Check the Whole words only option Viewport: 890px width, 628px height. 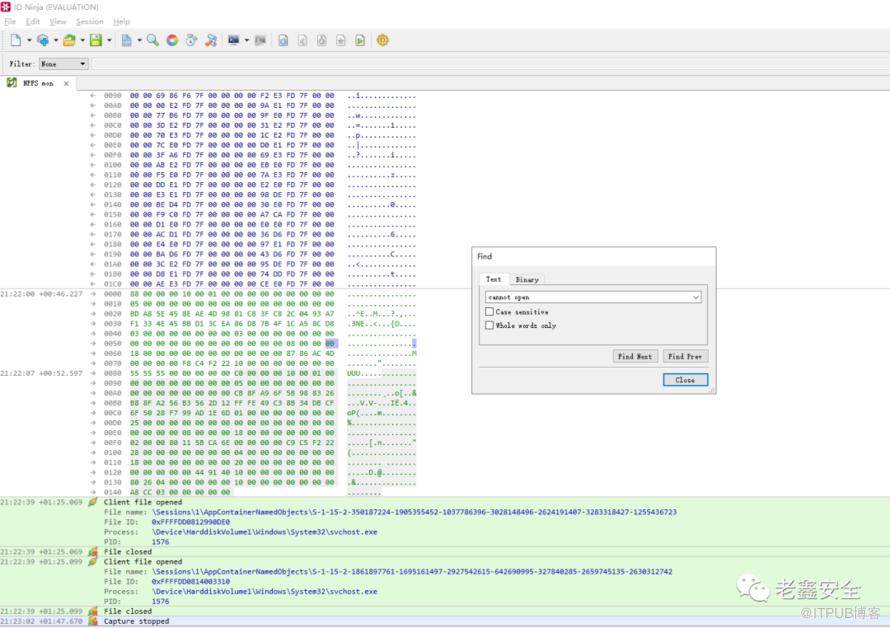[489, 325]
